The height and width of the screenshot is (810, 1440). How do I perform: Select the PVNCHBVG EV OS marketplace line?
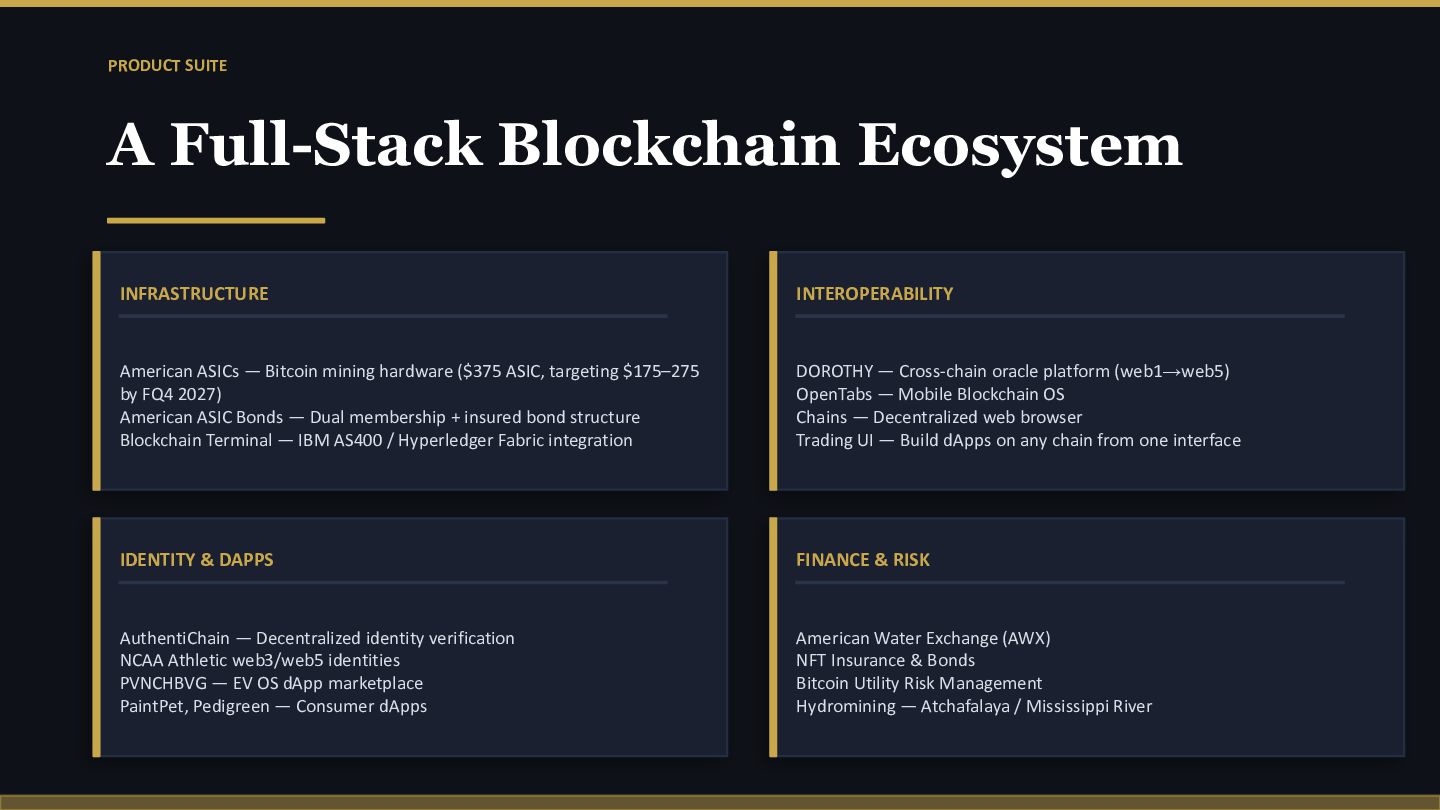271,684
